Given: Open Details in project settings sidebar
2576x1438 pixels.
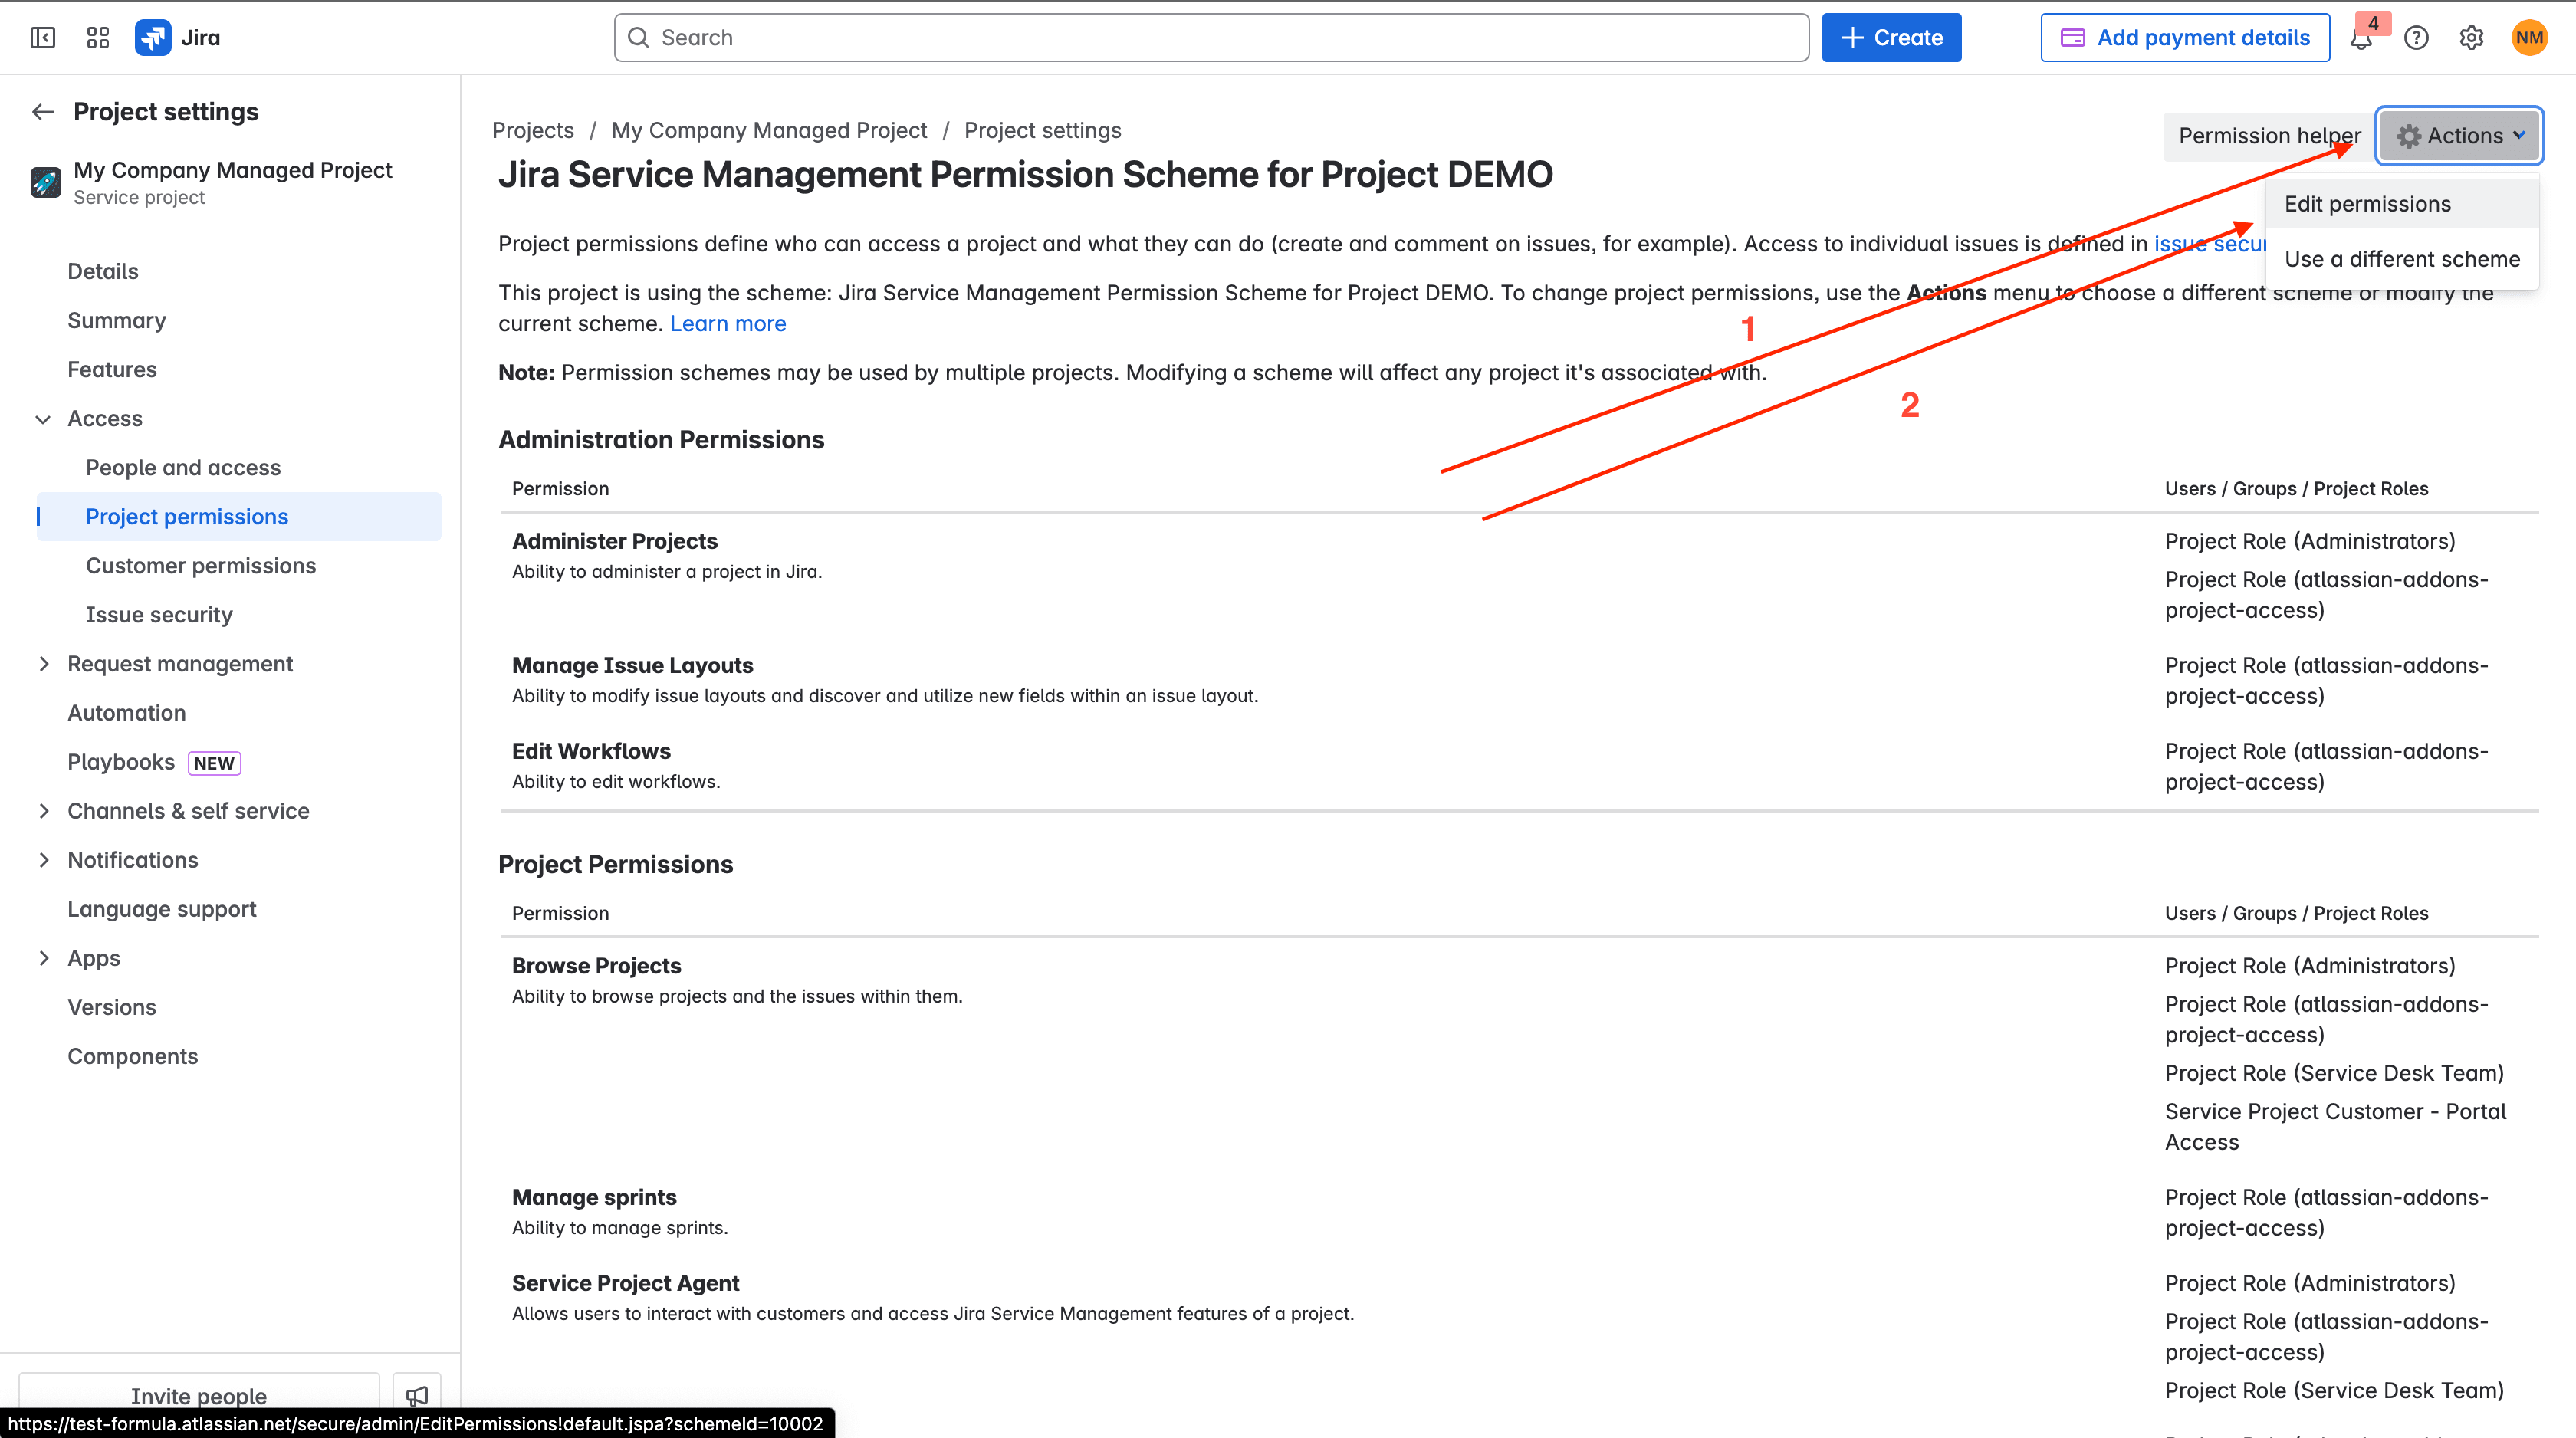Looking at the screenshot, I should pos(103,271).
